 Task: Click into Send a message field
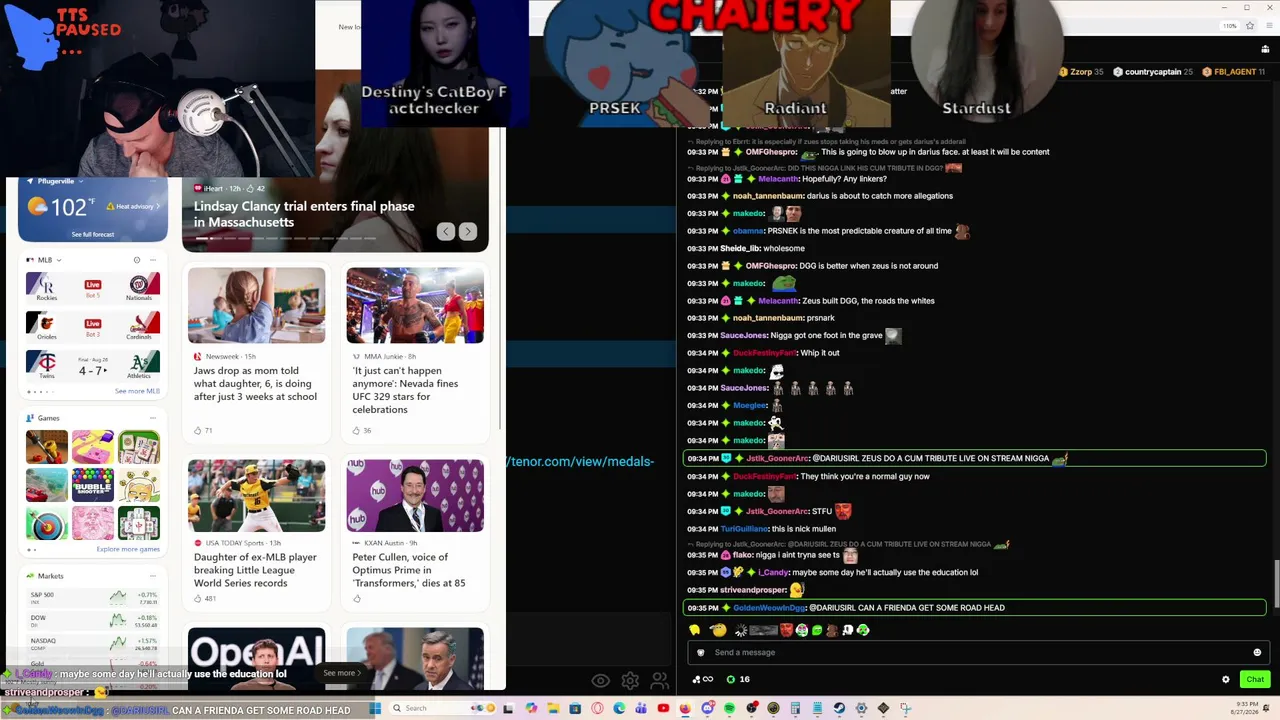coord(977,653)
